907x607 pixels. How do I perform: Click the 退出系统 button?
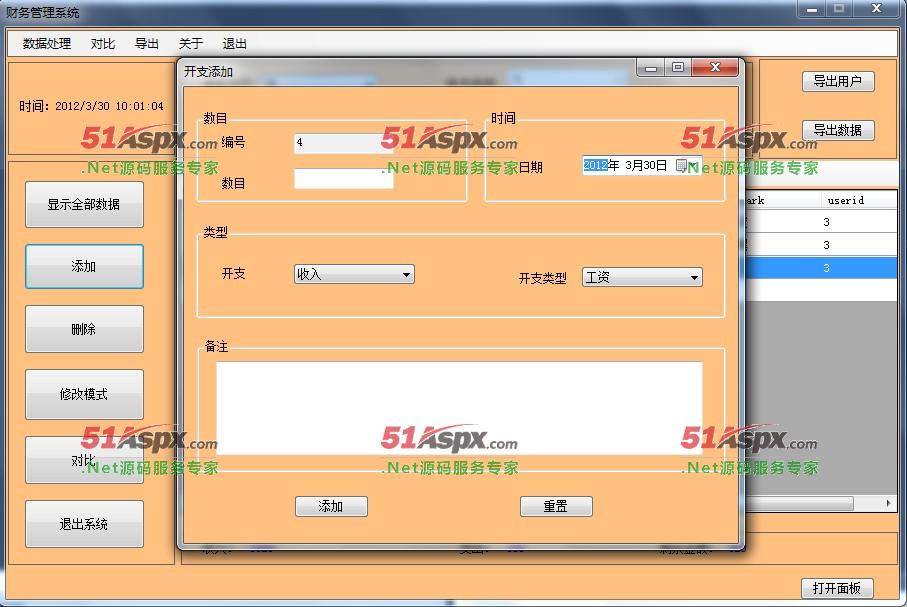click(x=84, y=524)
